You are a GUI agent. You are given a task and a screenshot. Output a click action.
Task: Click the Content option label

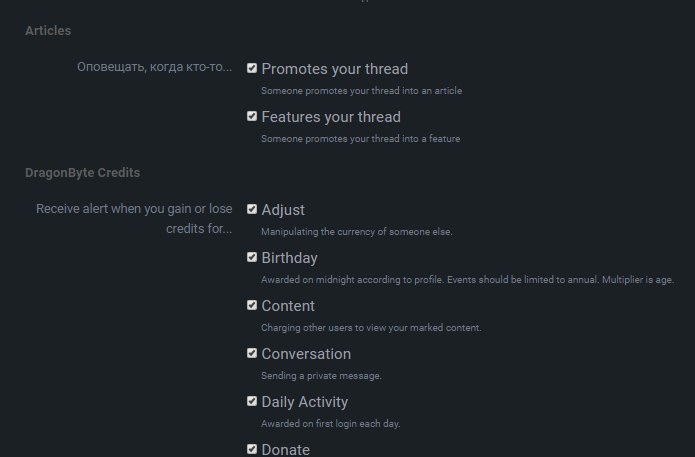pyautogui.click(x=288, y=306)
